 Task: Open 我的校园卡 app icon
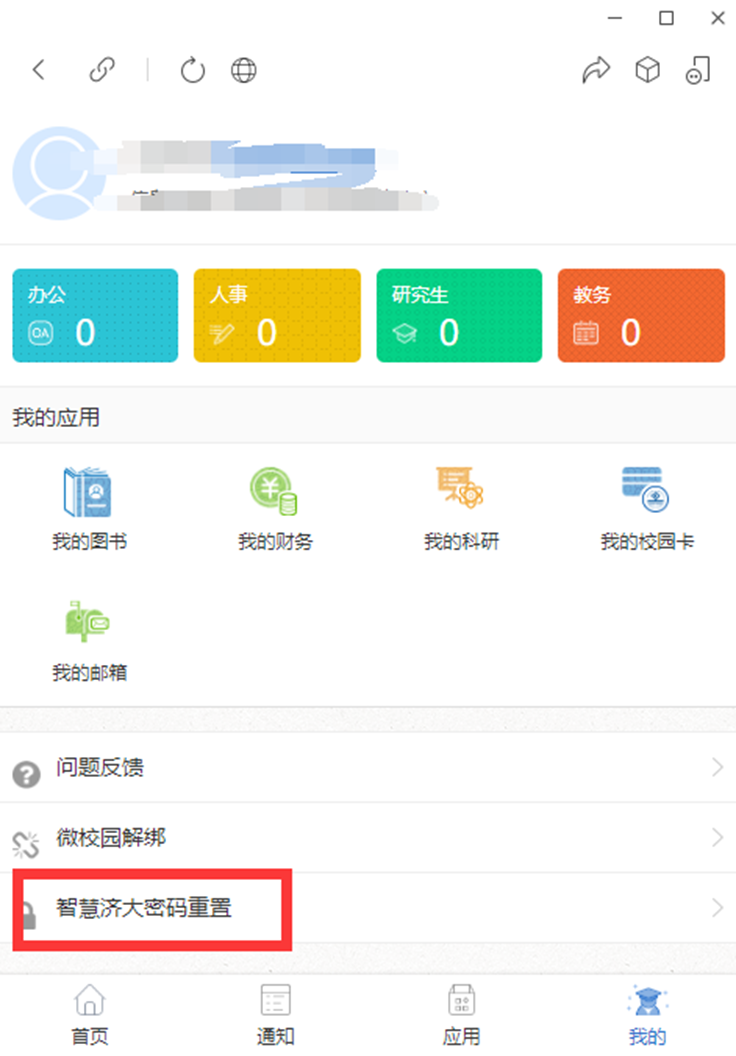[646, 492]
